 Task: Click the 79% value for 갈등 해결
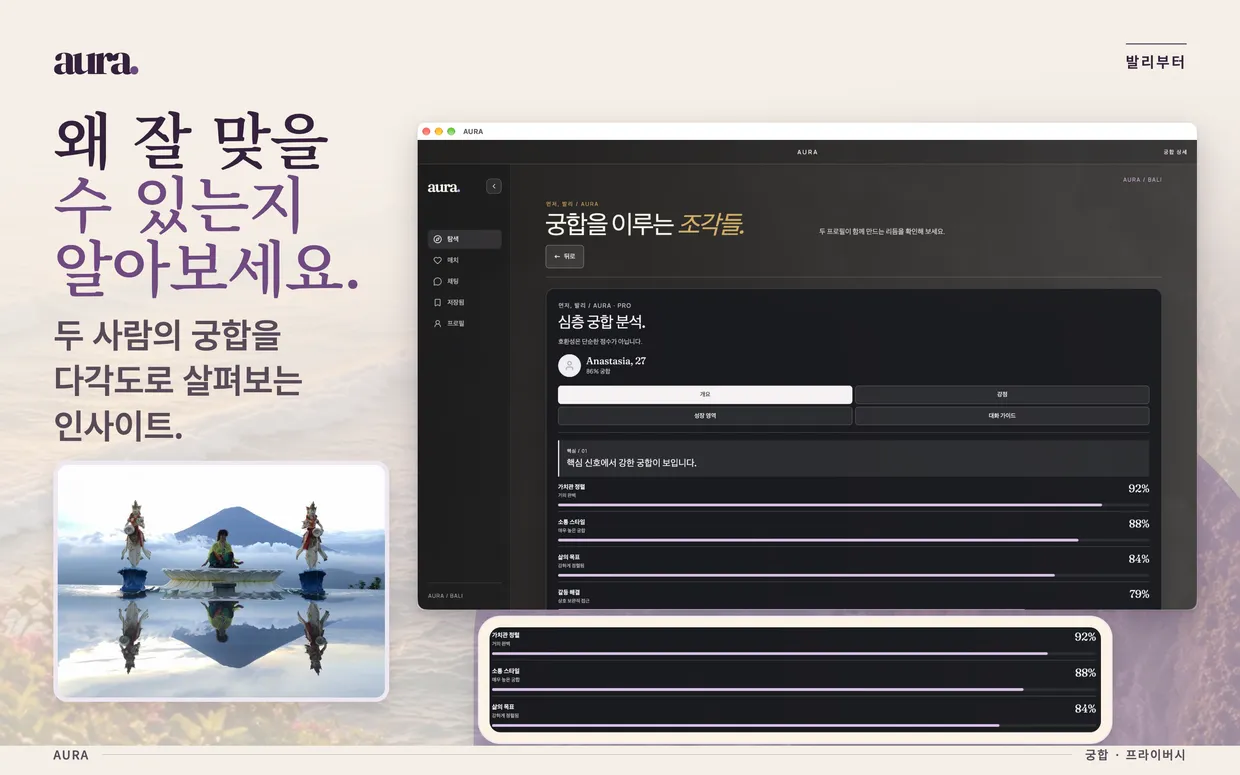click(1138, 594)
